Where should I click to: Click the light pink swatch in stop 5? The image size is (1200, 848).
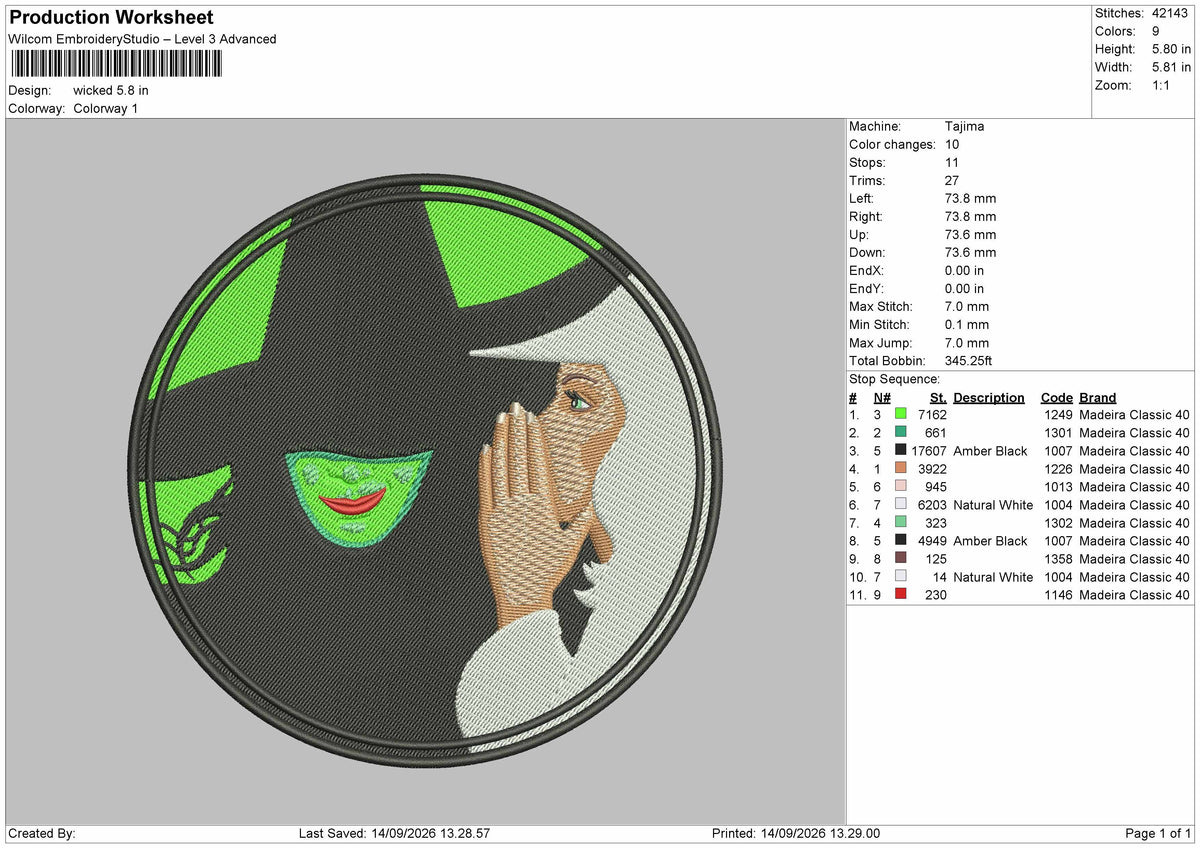point(900,486)
